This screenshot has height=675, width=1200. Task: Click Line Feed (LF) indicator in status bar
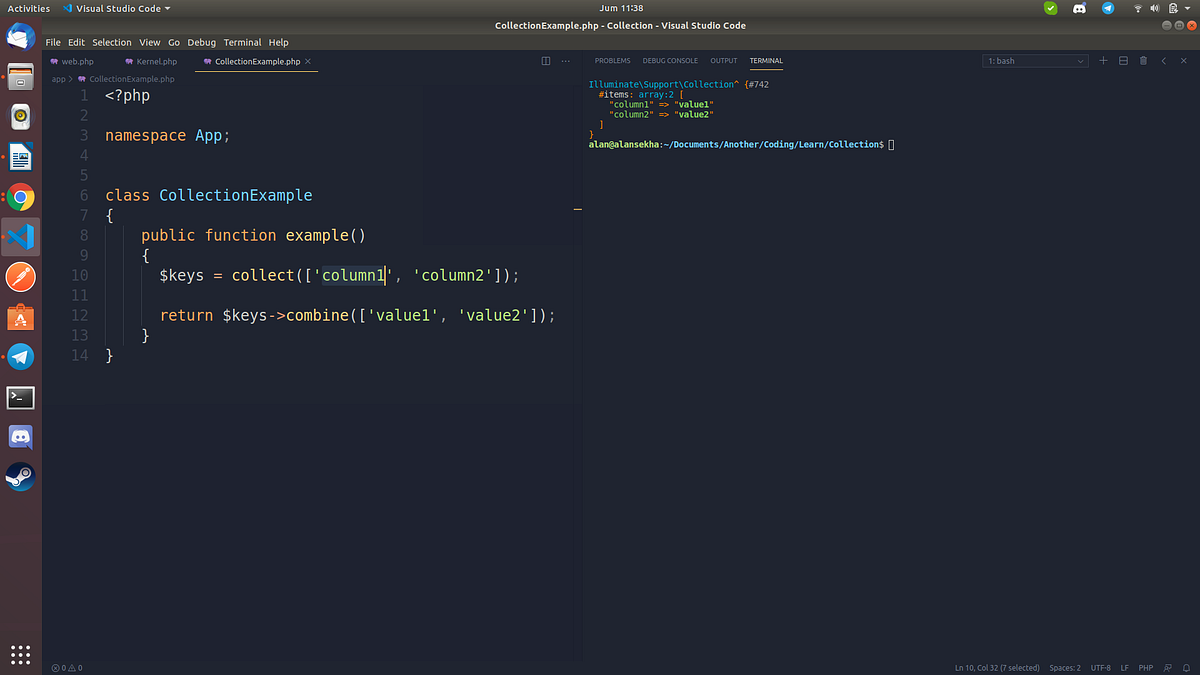(1124, 667)
